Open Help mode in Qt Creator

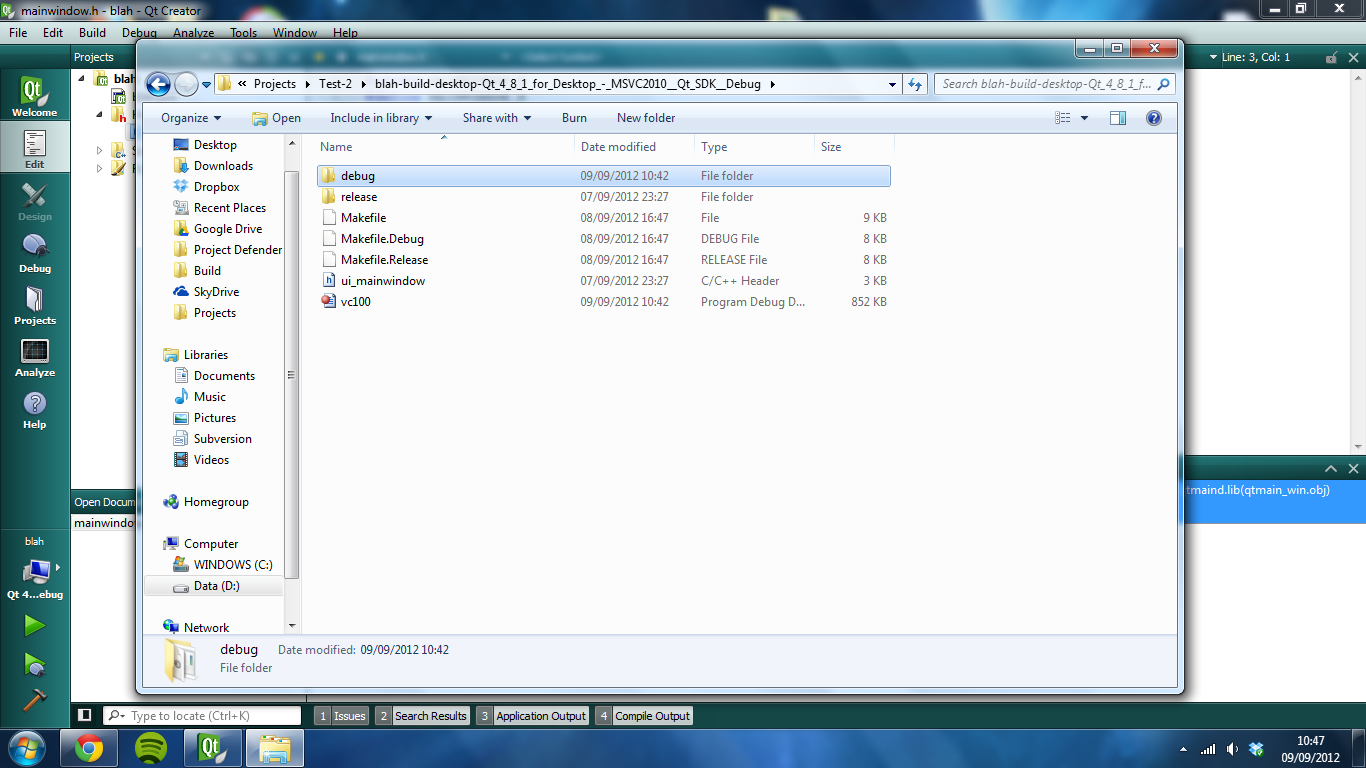pos(35,409)
